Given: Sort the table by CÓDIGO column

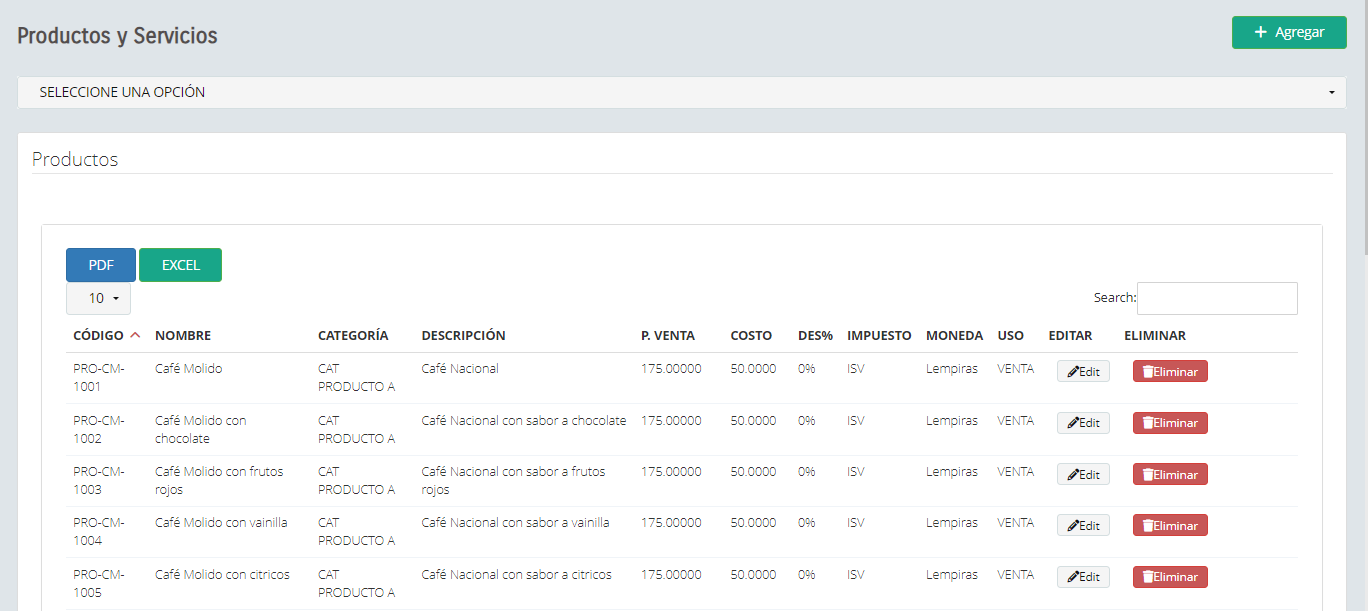Looking at the screenshot, I should 107,336.
